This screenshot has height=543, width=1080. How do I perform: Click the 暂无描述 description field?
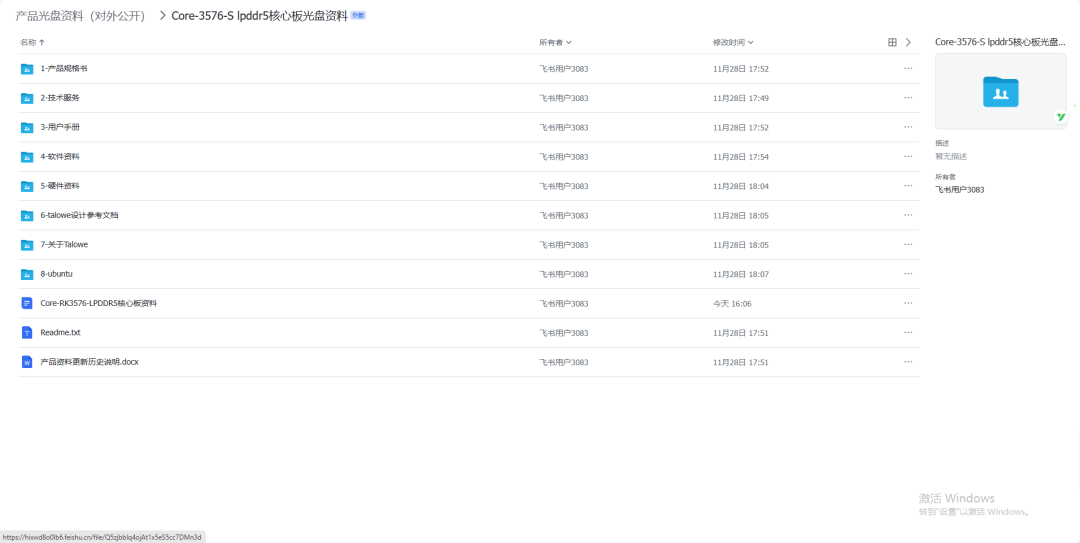[x=951, y=156]
